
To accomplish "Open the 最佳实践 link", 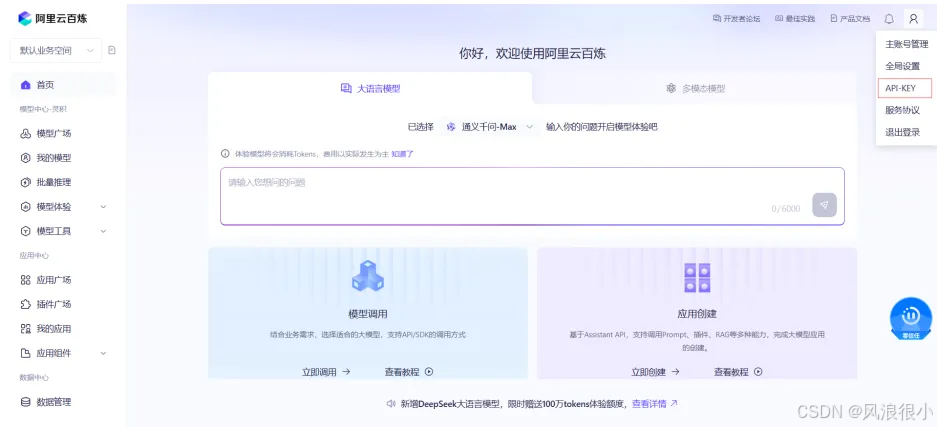I will [x=795, y=19].
